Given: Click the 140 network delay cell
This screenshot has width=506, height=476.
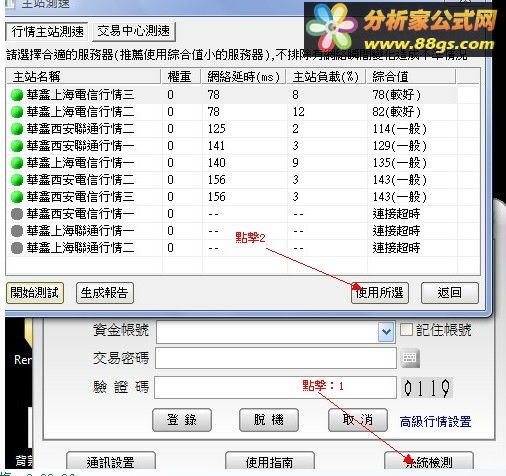Looking at the screenshot, I should [217, 163].
